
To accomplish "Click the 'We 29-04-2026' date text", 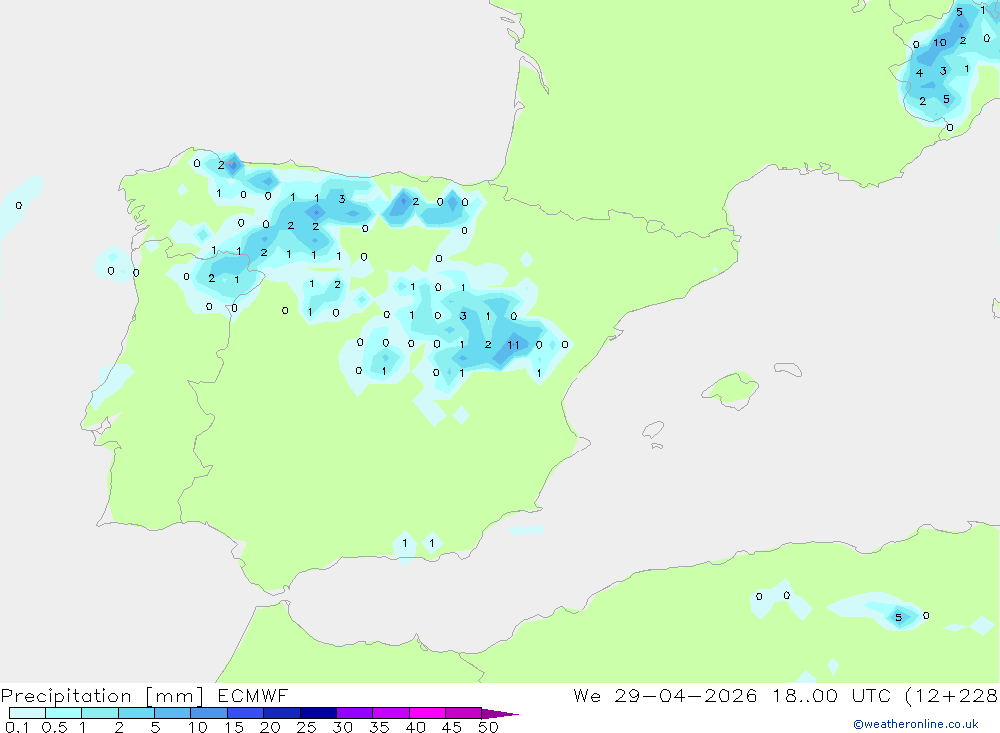I will [665, 695].
